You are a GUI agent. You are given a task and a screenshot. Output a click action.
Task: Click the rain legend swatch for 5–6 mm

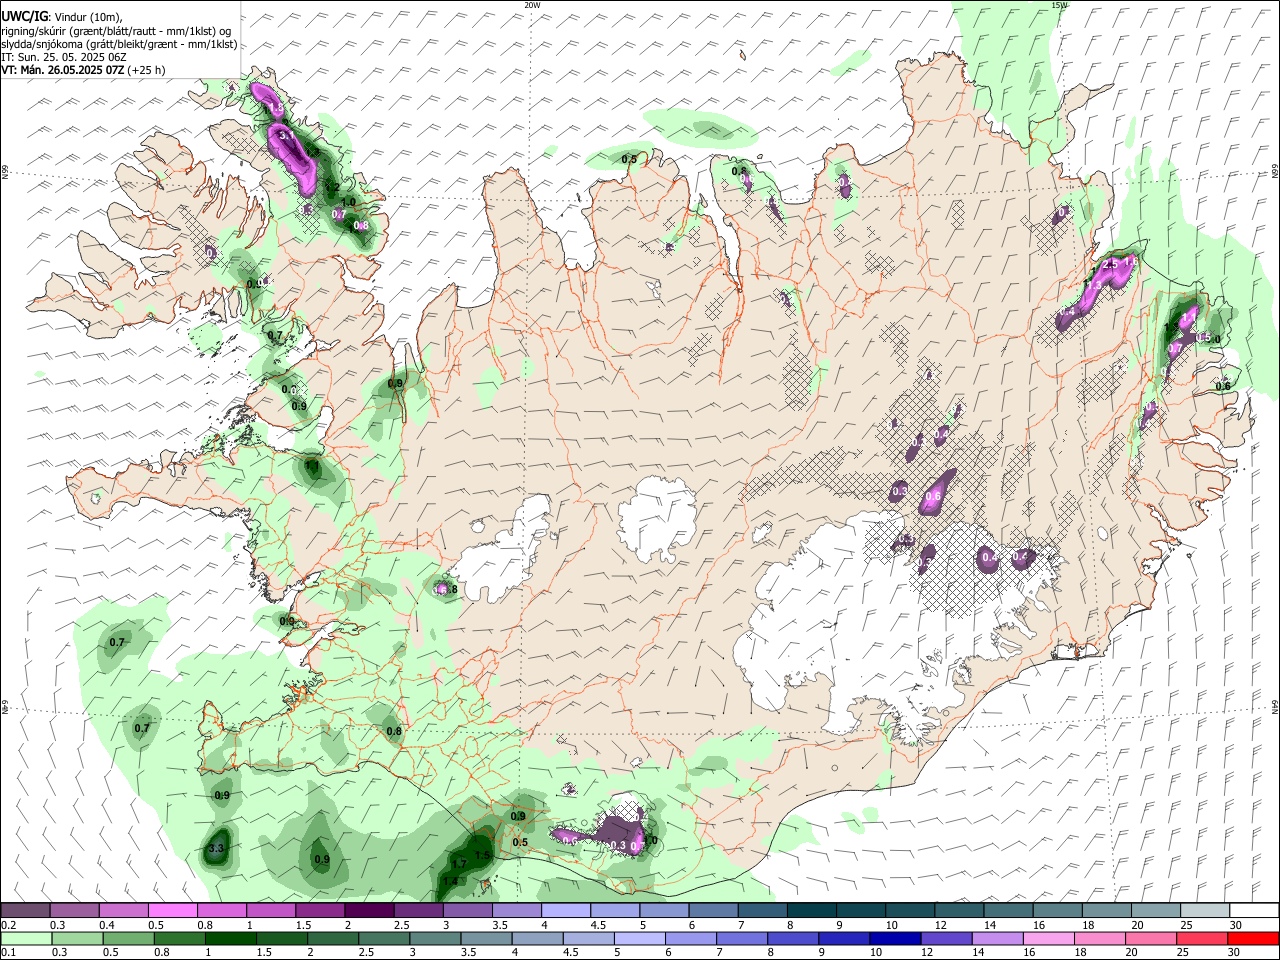[x=640, y=939]
